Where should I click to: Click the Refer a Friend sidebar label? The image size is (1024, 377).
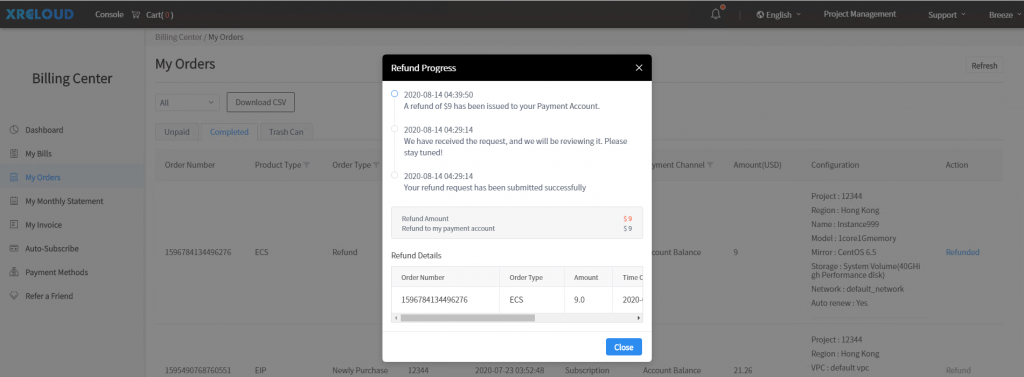(49, 296)
